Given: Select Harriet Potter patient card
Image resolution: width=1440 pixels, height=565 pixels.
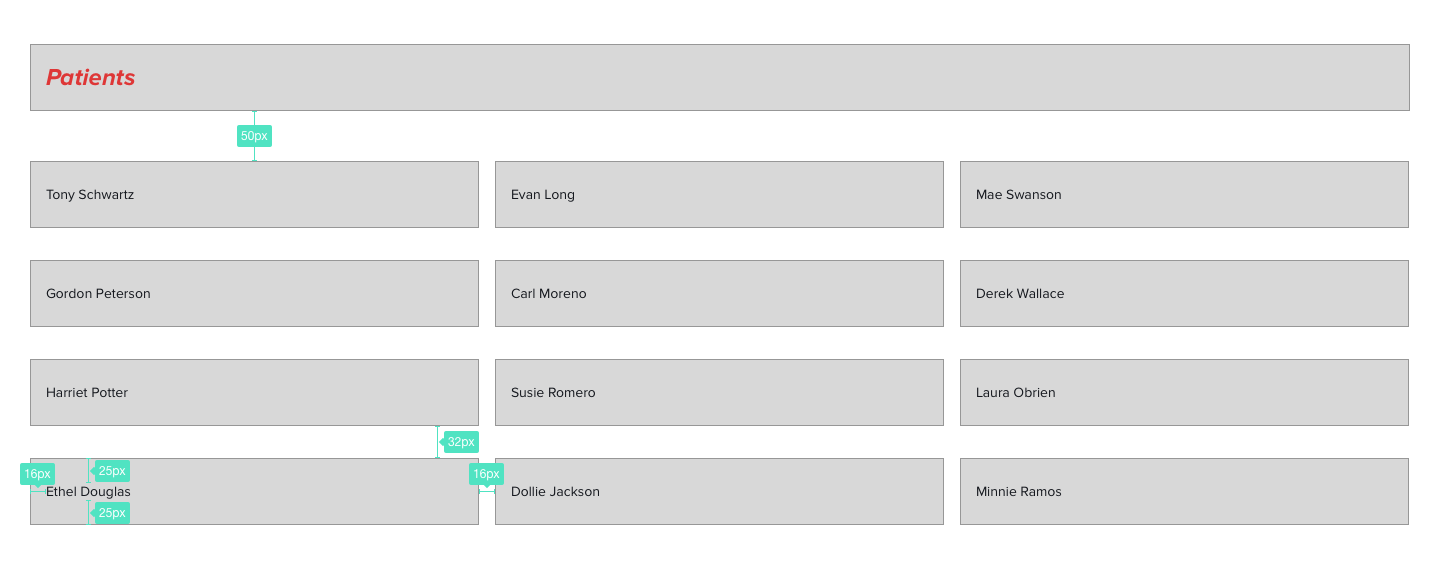Looking at the screenshot, I should [254, 392].
